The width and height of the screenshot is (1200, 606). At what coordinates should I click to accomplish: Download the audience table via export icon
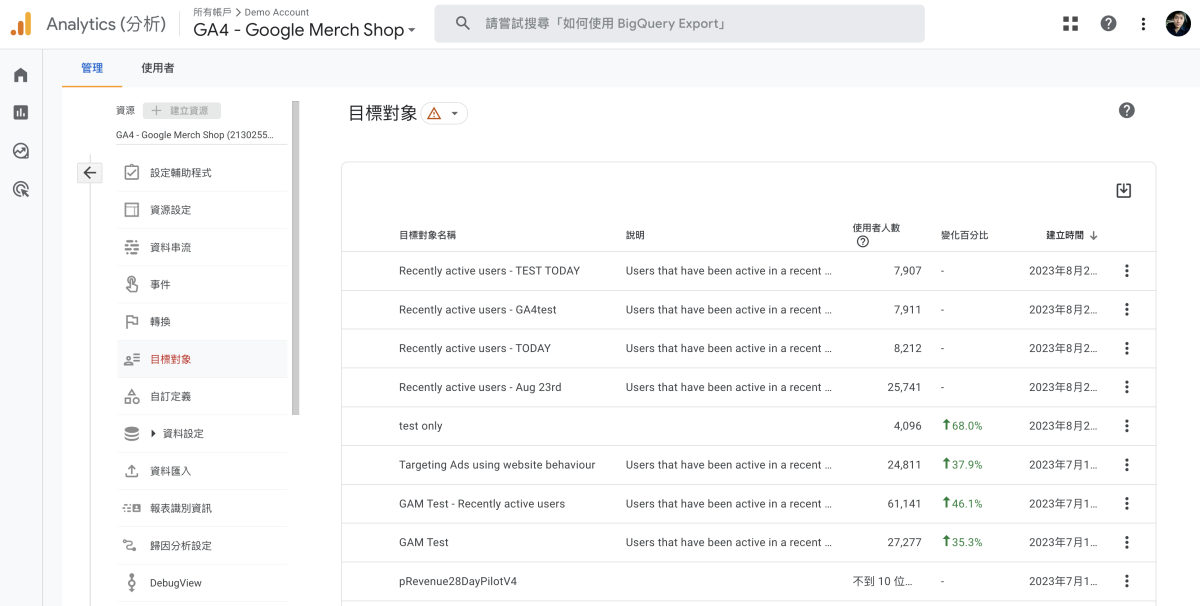(1124, 190)
